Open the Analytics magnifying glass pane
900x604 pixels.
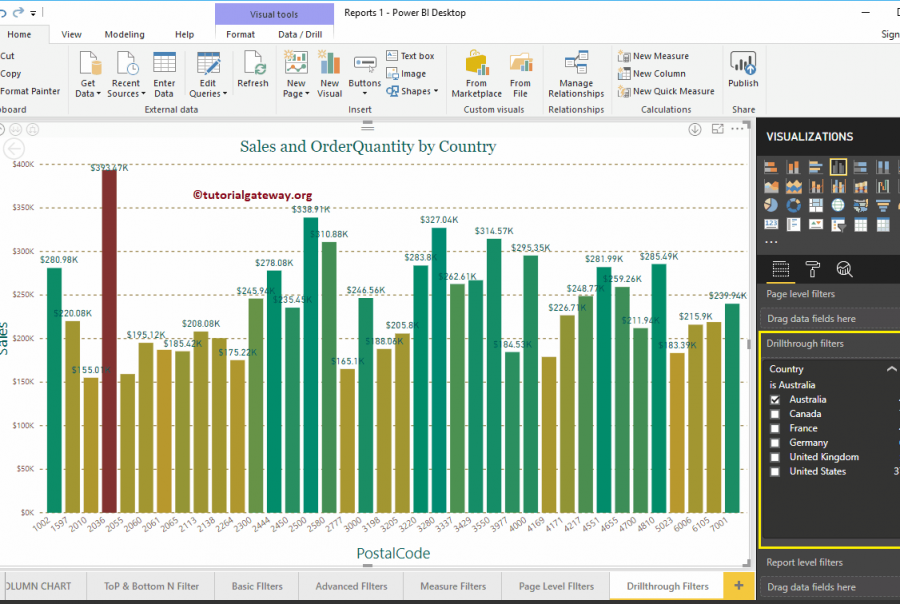click(x=844, y=269)
